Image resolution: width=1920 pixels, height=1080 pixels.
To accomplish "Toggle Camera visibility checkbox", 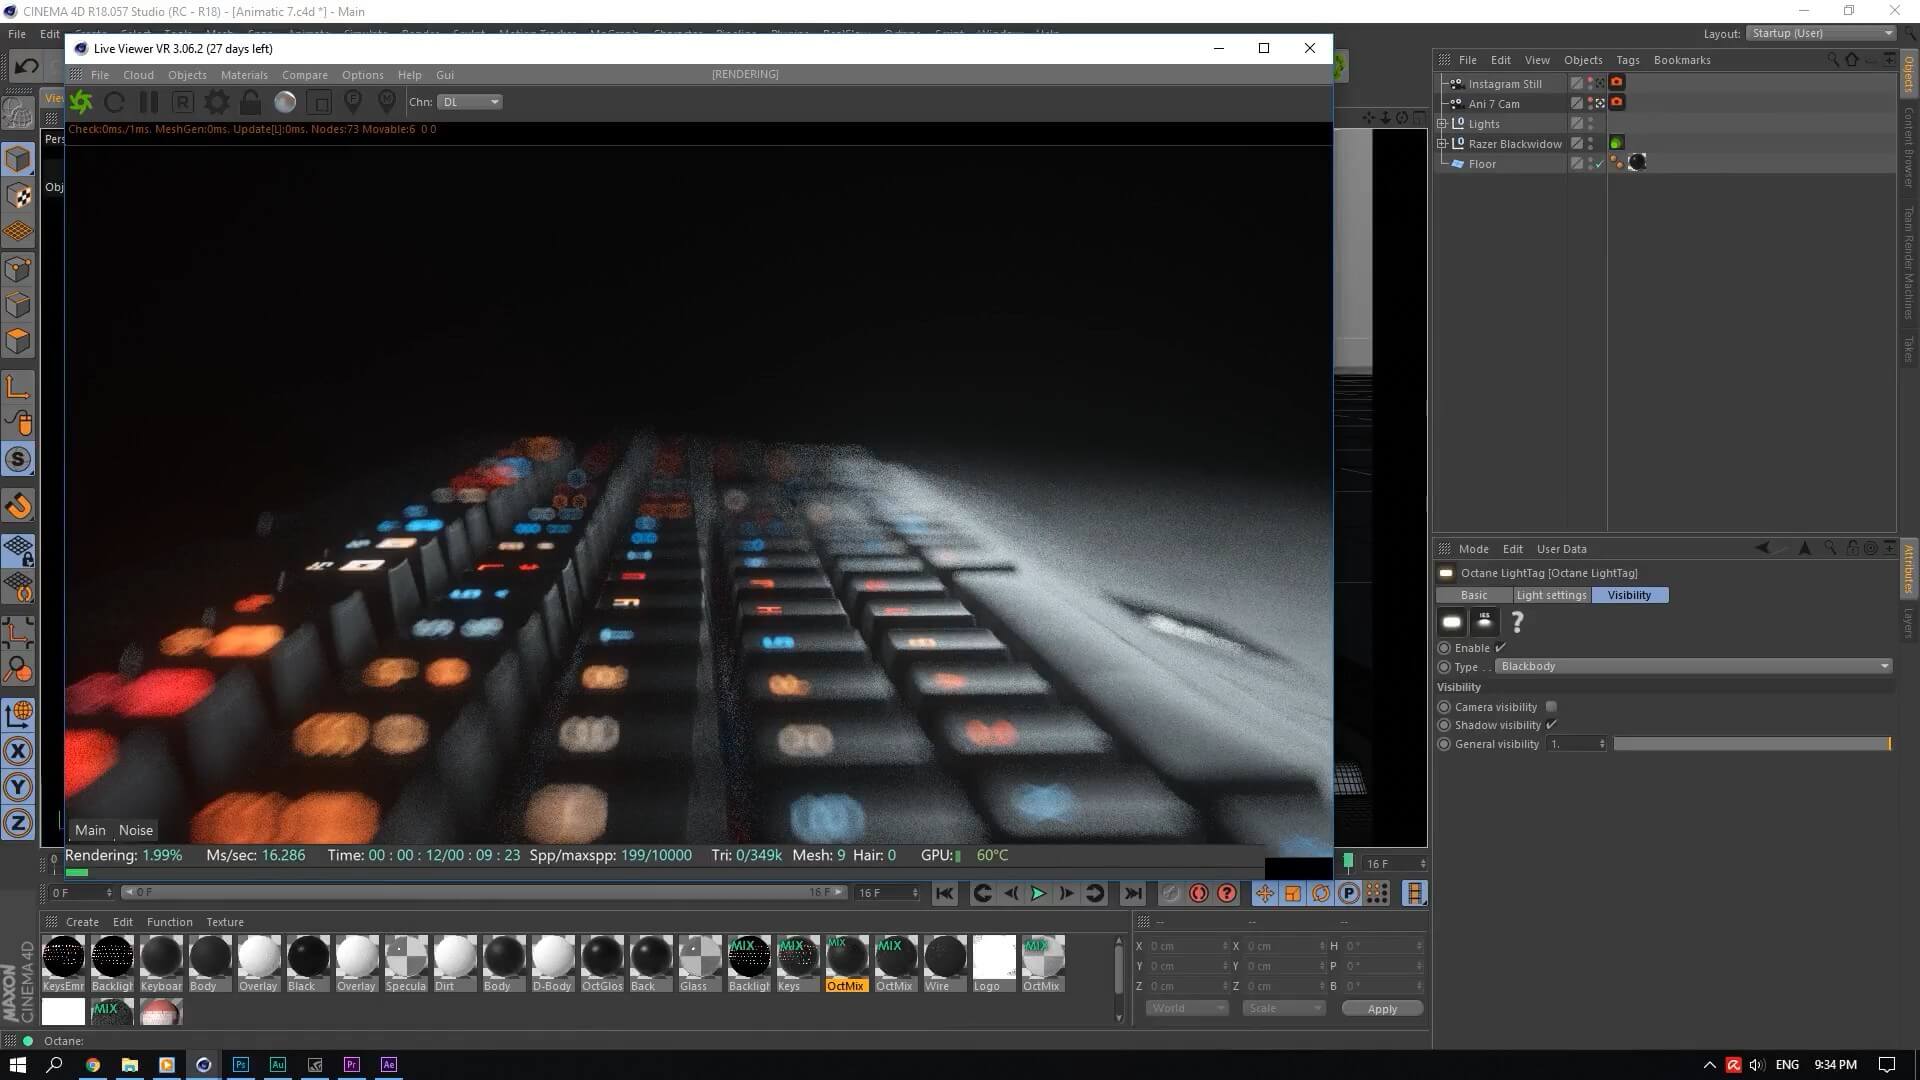I will coord(1551,707).
